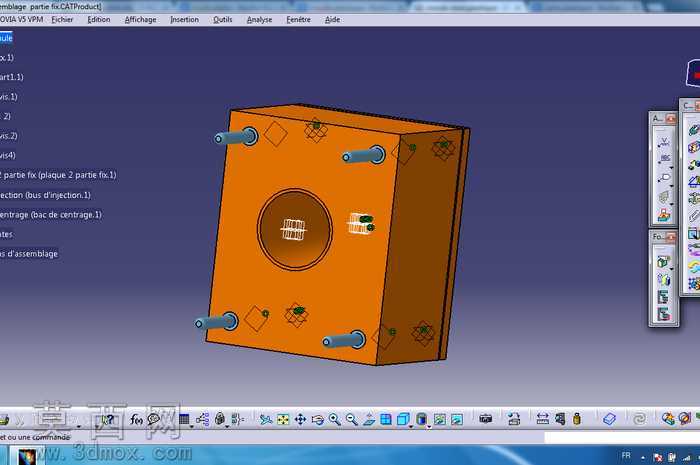Viewport: 700px width, 465px height.
Task: Click the measure inertia weight icon
Action: pos(577,419)
